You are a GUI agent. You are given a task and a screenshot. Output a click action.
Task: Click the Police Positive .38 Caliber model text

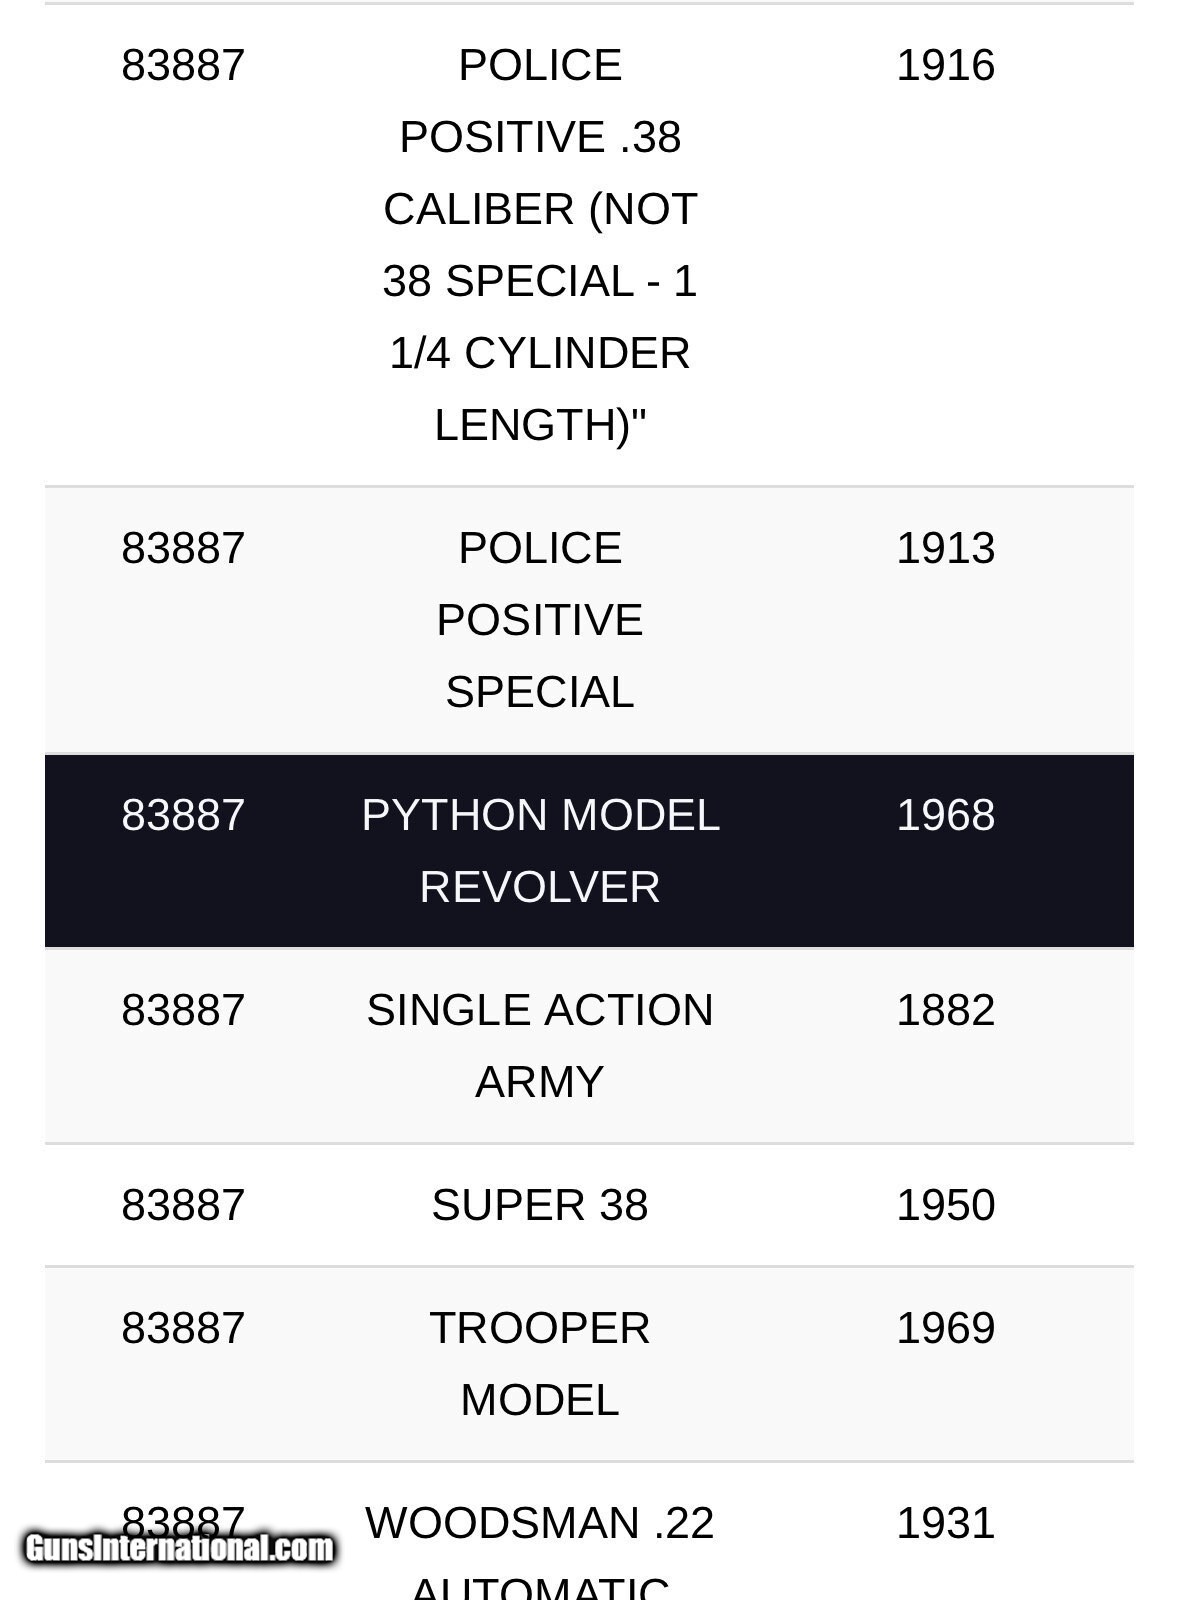[x=540, y=245]
